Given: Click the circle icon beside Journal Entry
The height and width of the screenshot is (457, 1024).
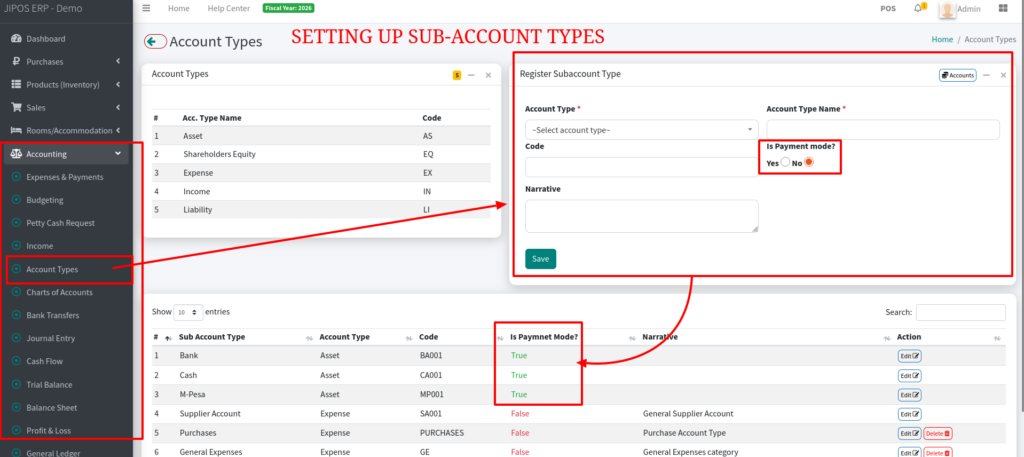Looking at the screenshot, I should coord(16,338).
